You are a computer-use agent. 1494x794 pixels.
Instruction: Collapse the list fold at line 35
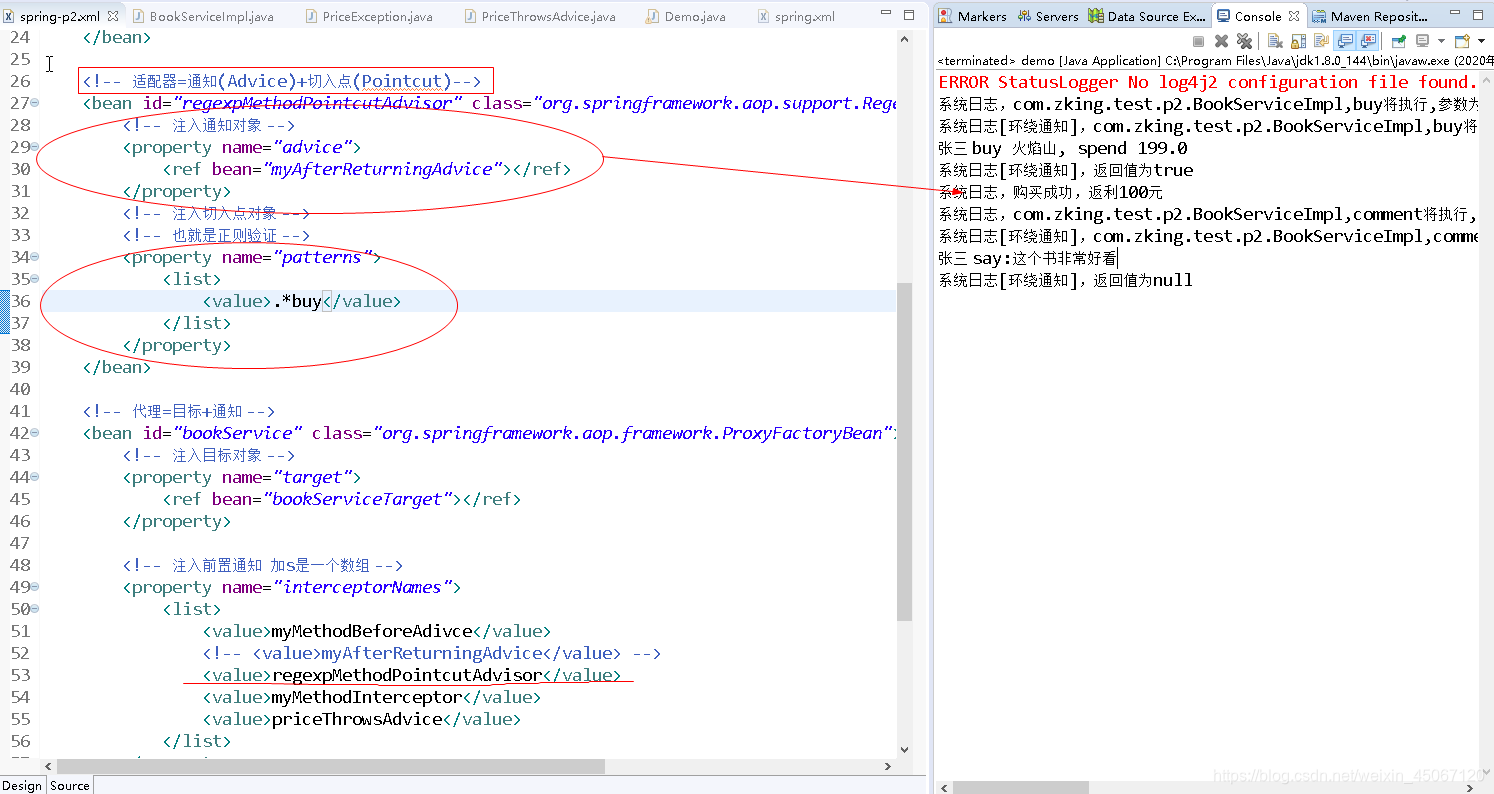tap(35, 279)
